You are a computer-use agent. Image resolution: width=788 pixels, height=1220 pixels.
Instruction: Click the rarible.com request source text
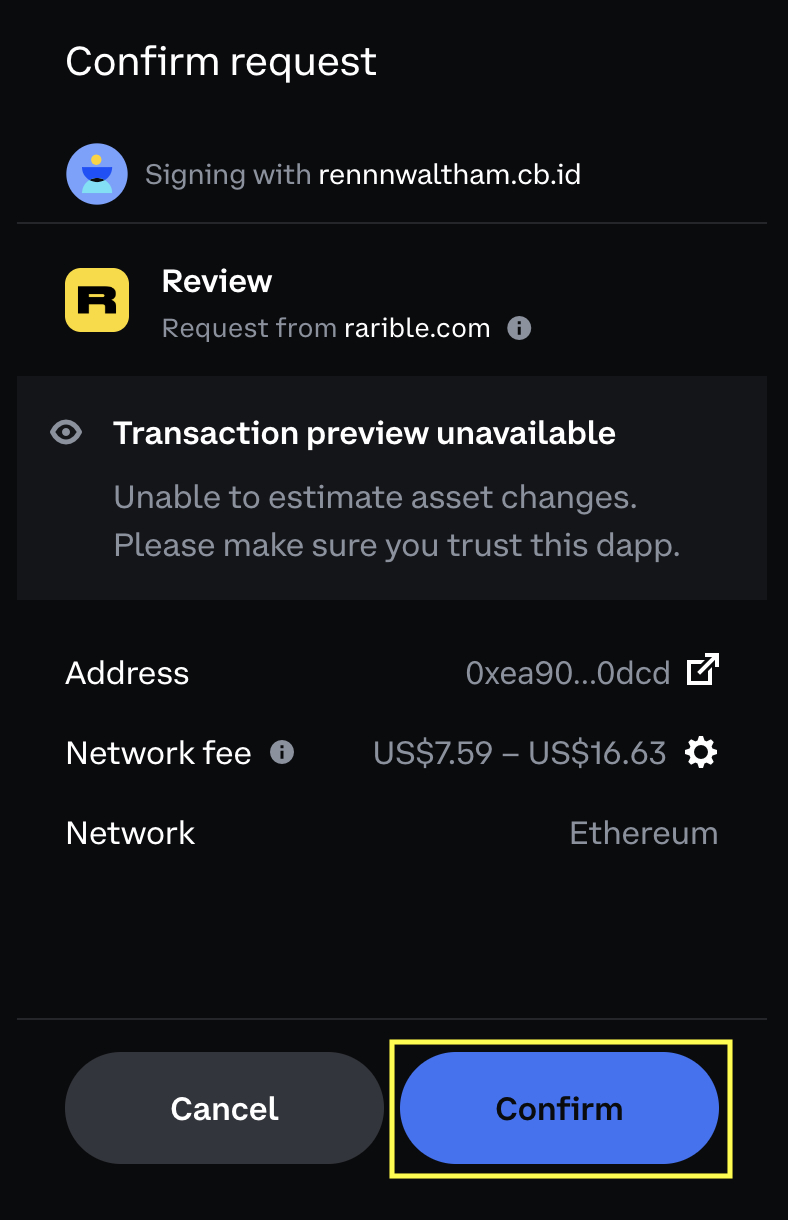417,328
